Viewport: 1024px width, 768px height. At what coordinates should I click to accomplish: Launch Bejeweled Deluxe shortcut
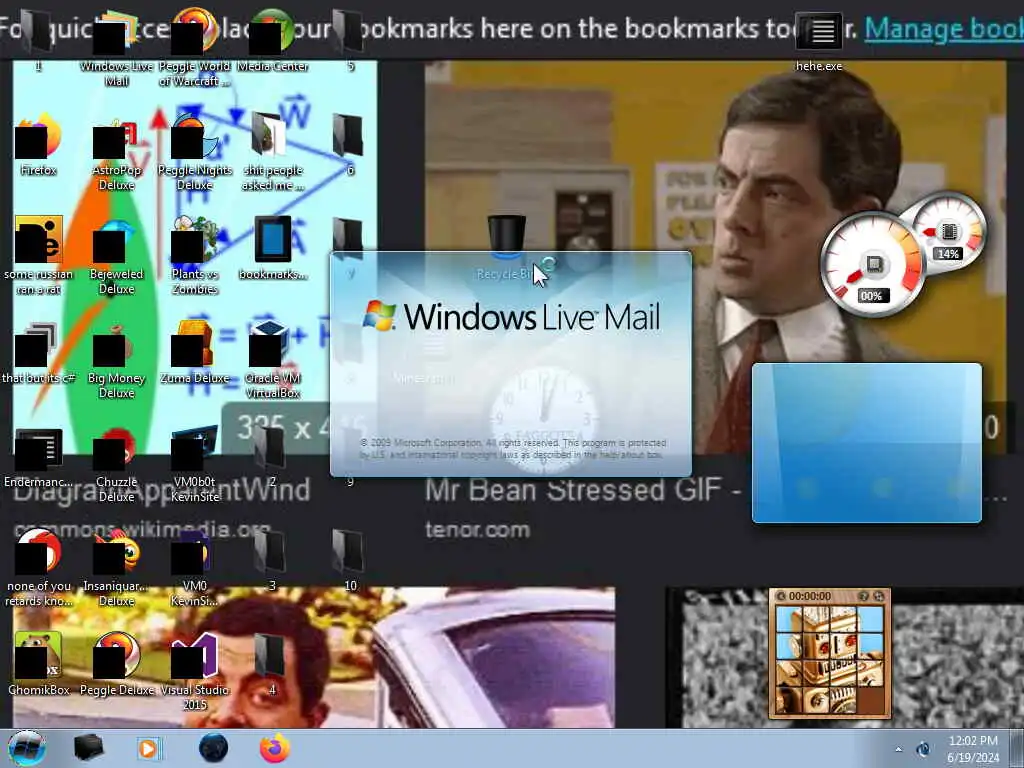116,256
